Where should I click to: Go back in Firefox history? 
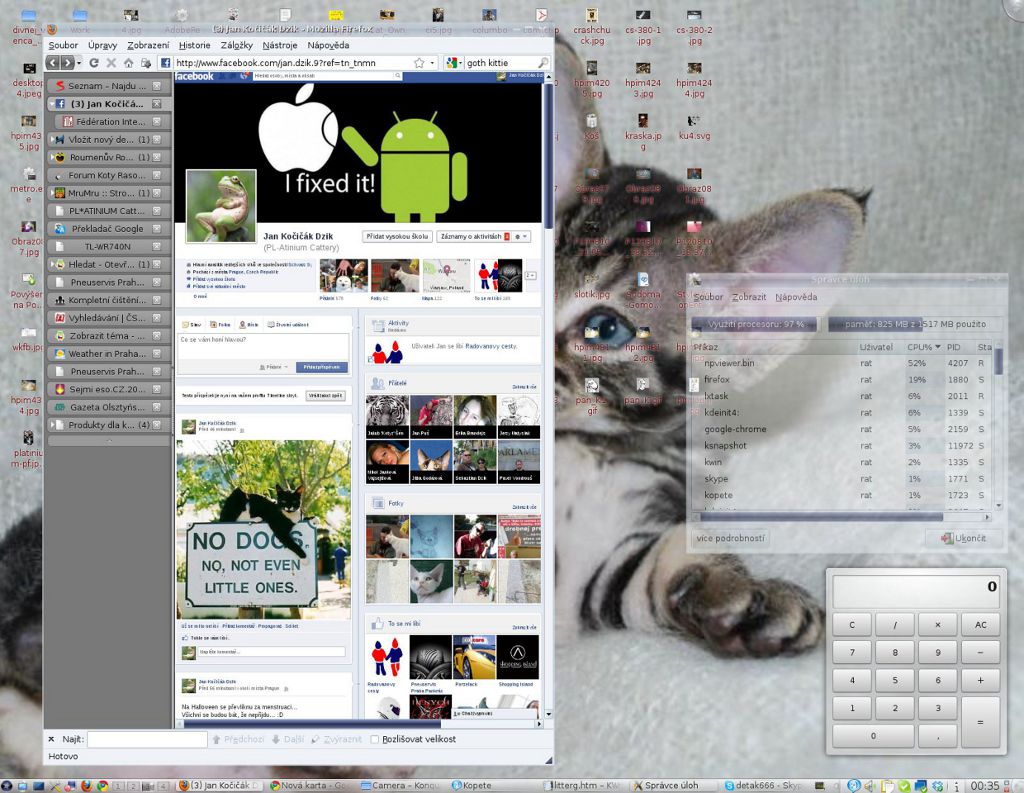click(53, 63)
